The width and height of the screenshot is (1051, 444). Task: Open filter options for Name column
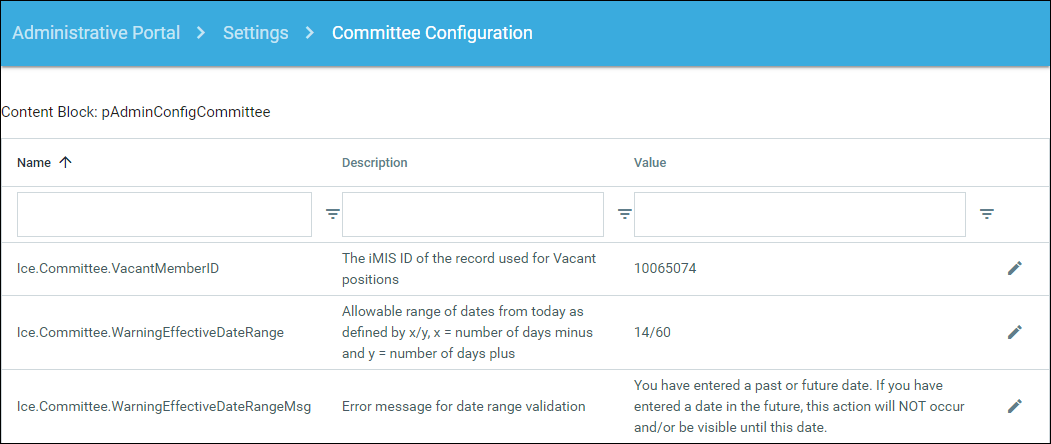(x=333, y=214)
